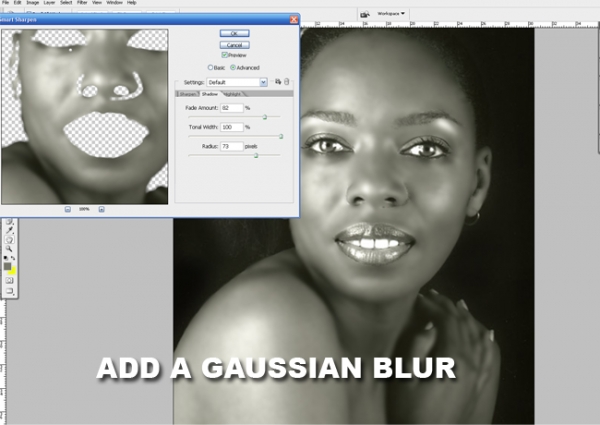Click the save settings icon beside Settings
This screenshot has height=425, width=600.
[x=278, y=81]
